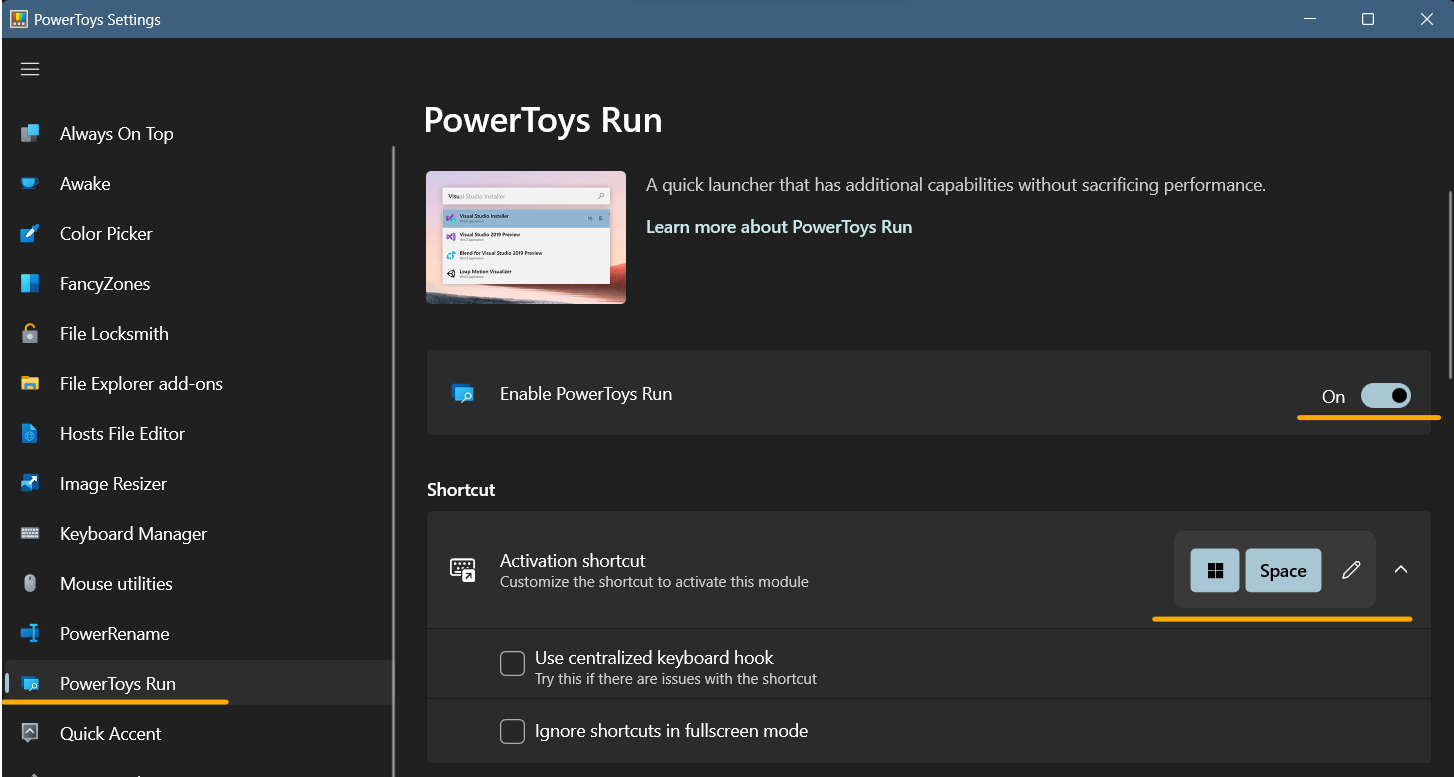Maximize the PowerToys Settings window
Image resolution: width=1454 pixels, height=777 pixels.
[x=1368, y=19]
